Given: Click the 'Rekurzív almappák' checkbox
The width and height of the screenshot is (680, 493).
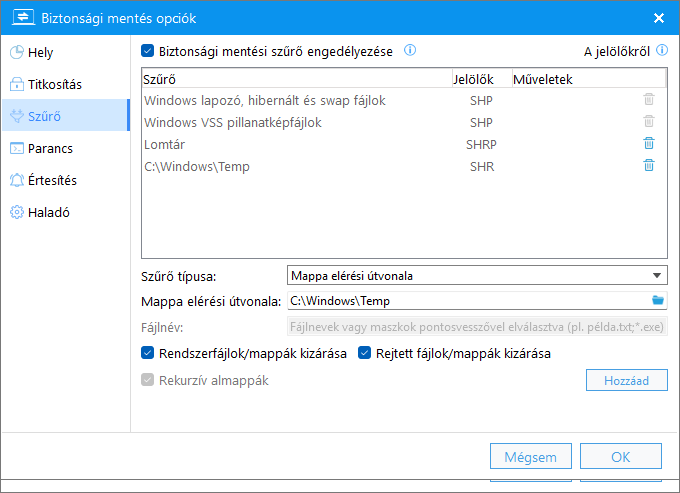Looking at the screenshot, I should click(x=147, y=380).
